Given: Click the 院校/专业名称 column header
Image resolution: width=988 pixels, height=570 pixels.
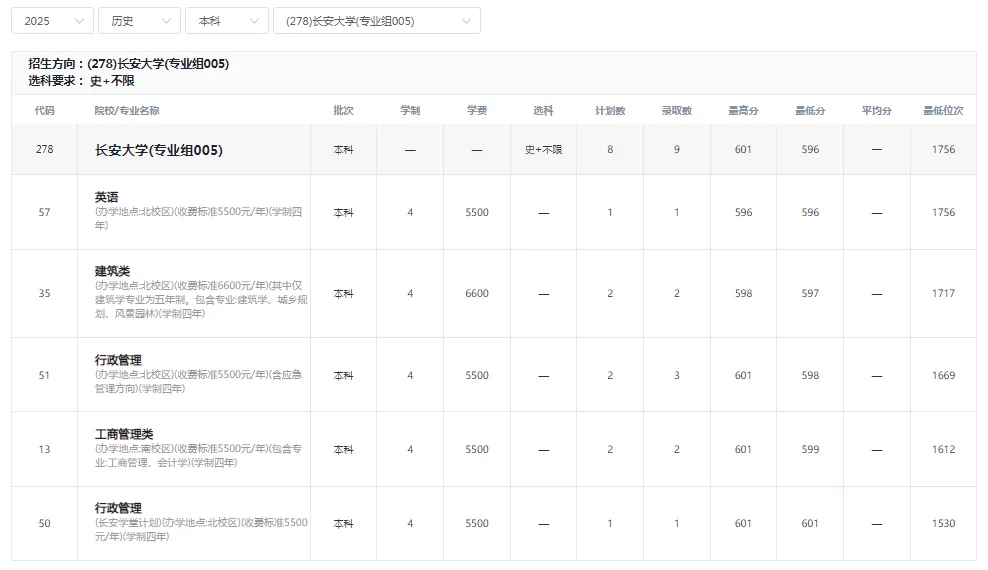Looking at the screenshot, I should point(127,110).
